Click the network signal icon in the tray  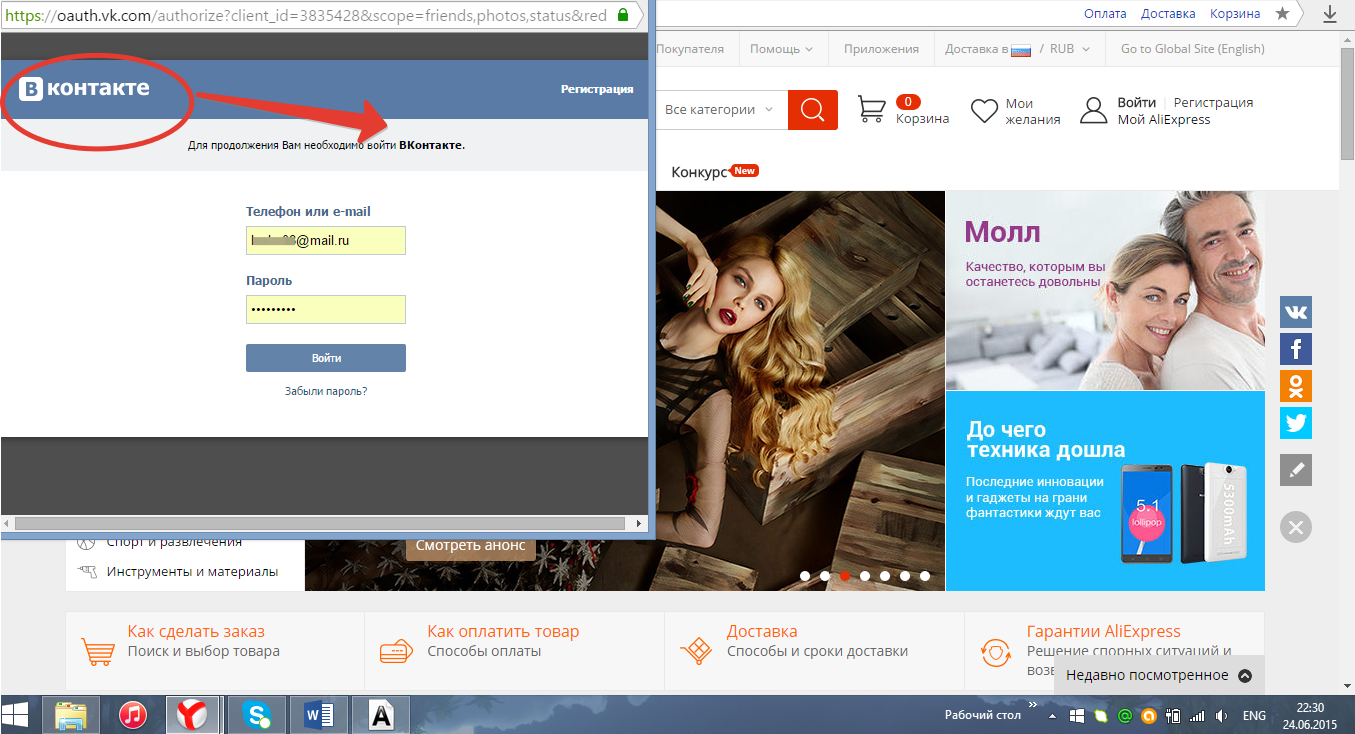tap(1197, 716)
